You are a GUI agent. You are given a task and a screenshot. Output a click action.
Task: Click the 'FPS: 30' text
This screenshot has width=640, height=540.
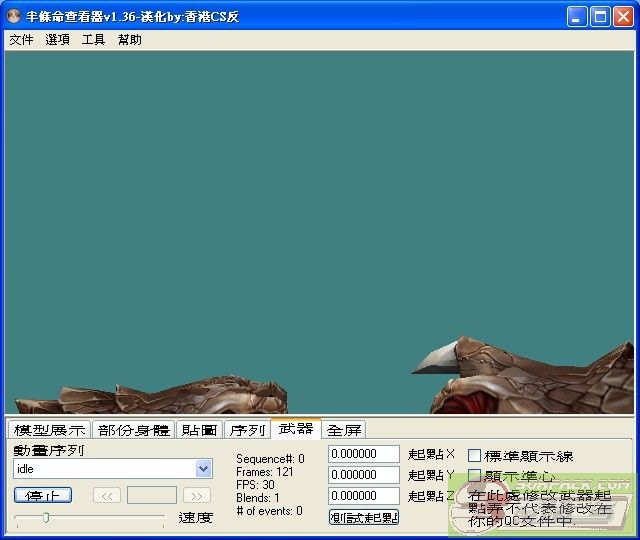(x=255, y=485)
